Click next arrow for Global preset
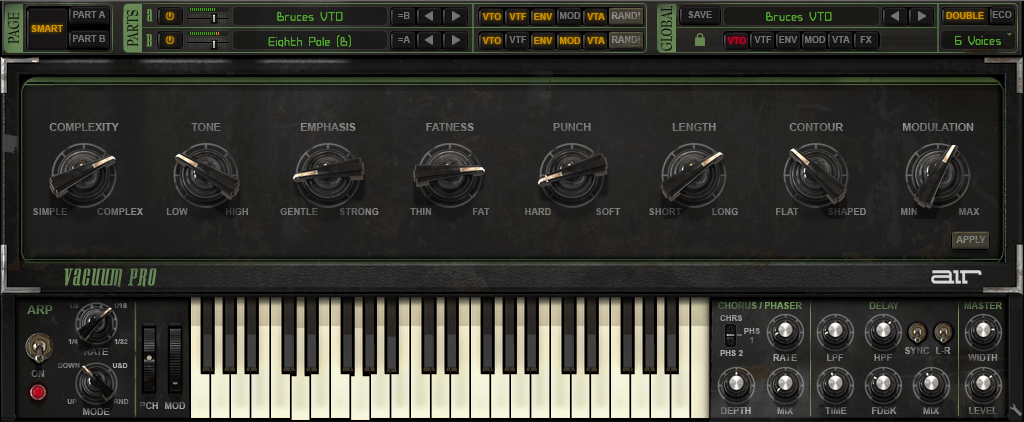Viewport: 1024px width, 422px height. [x=921, y=16]
